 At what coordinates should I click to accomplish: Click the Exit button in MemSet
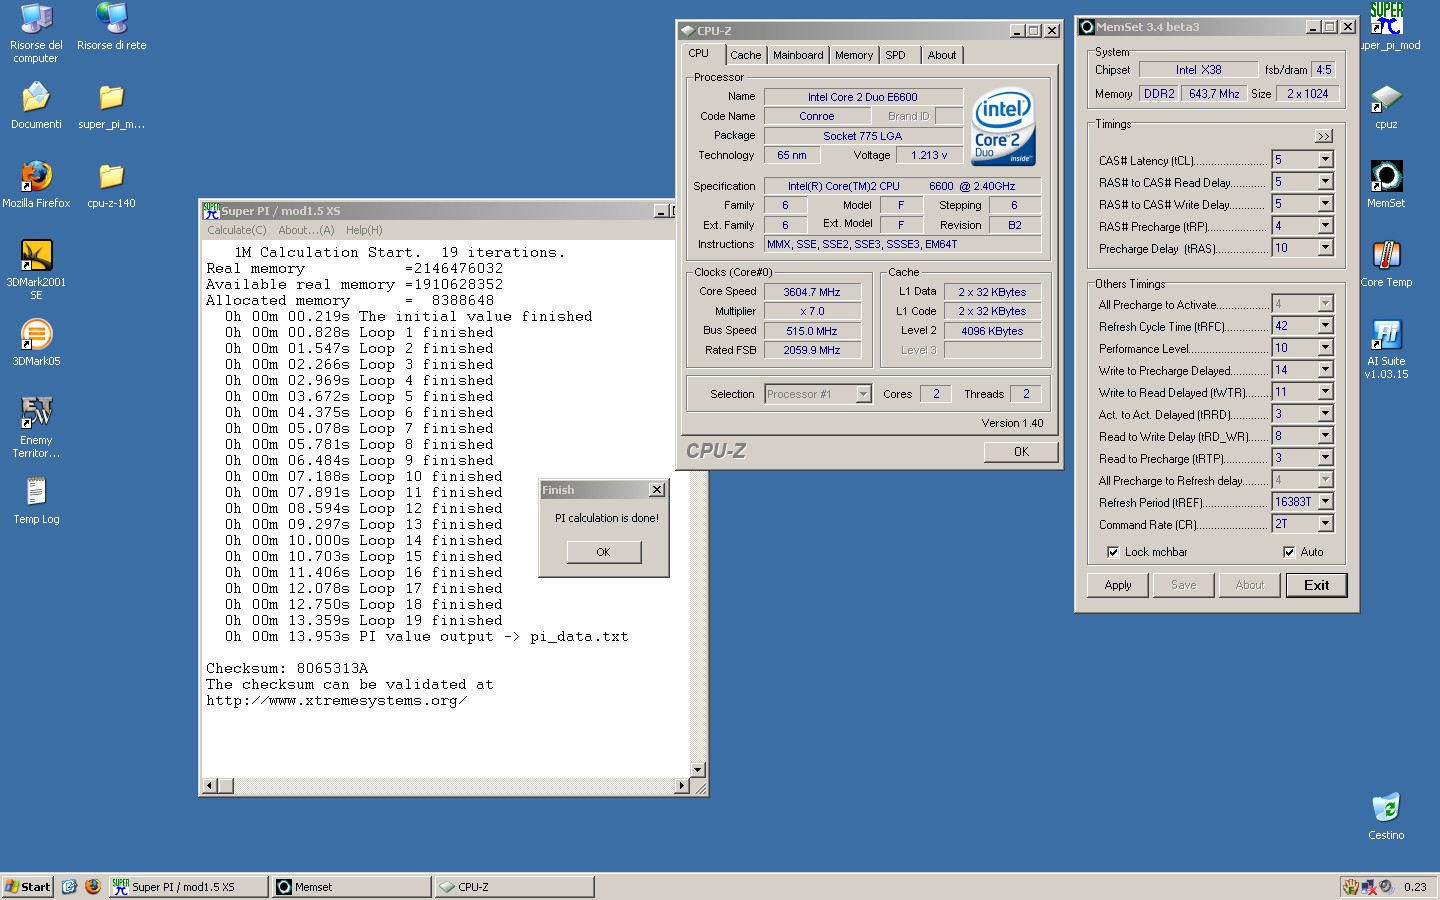click(x=1316, y=585)
